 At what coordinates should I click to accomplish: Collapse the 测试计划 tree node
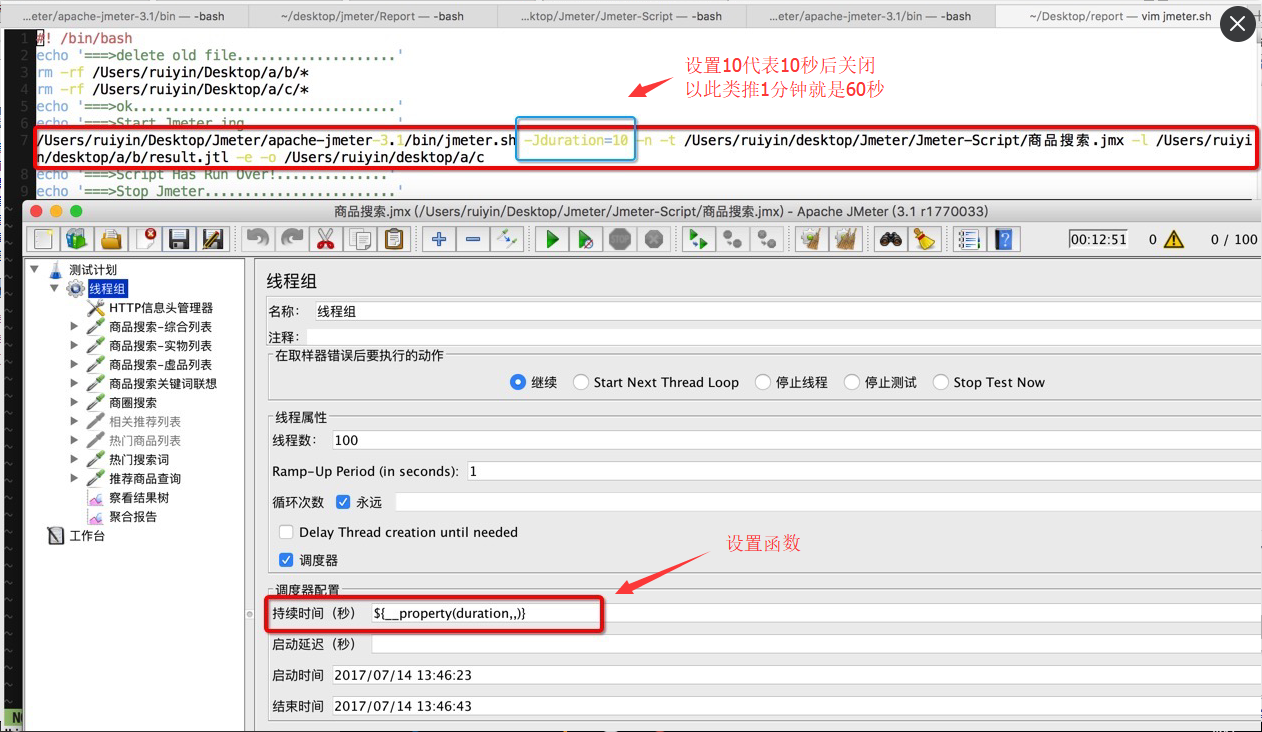[x=35, y=269]
